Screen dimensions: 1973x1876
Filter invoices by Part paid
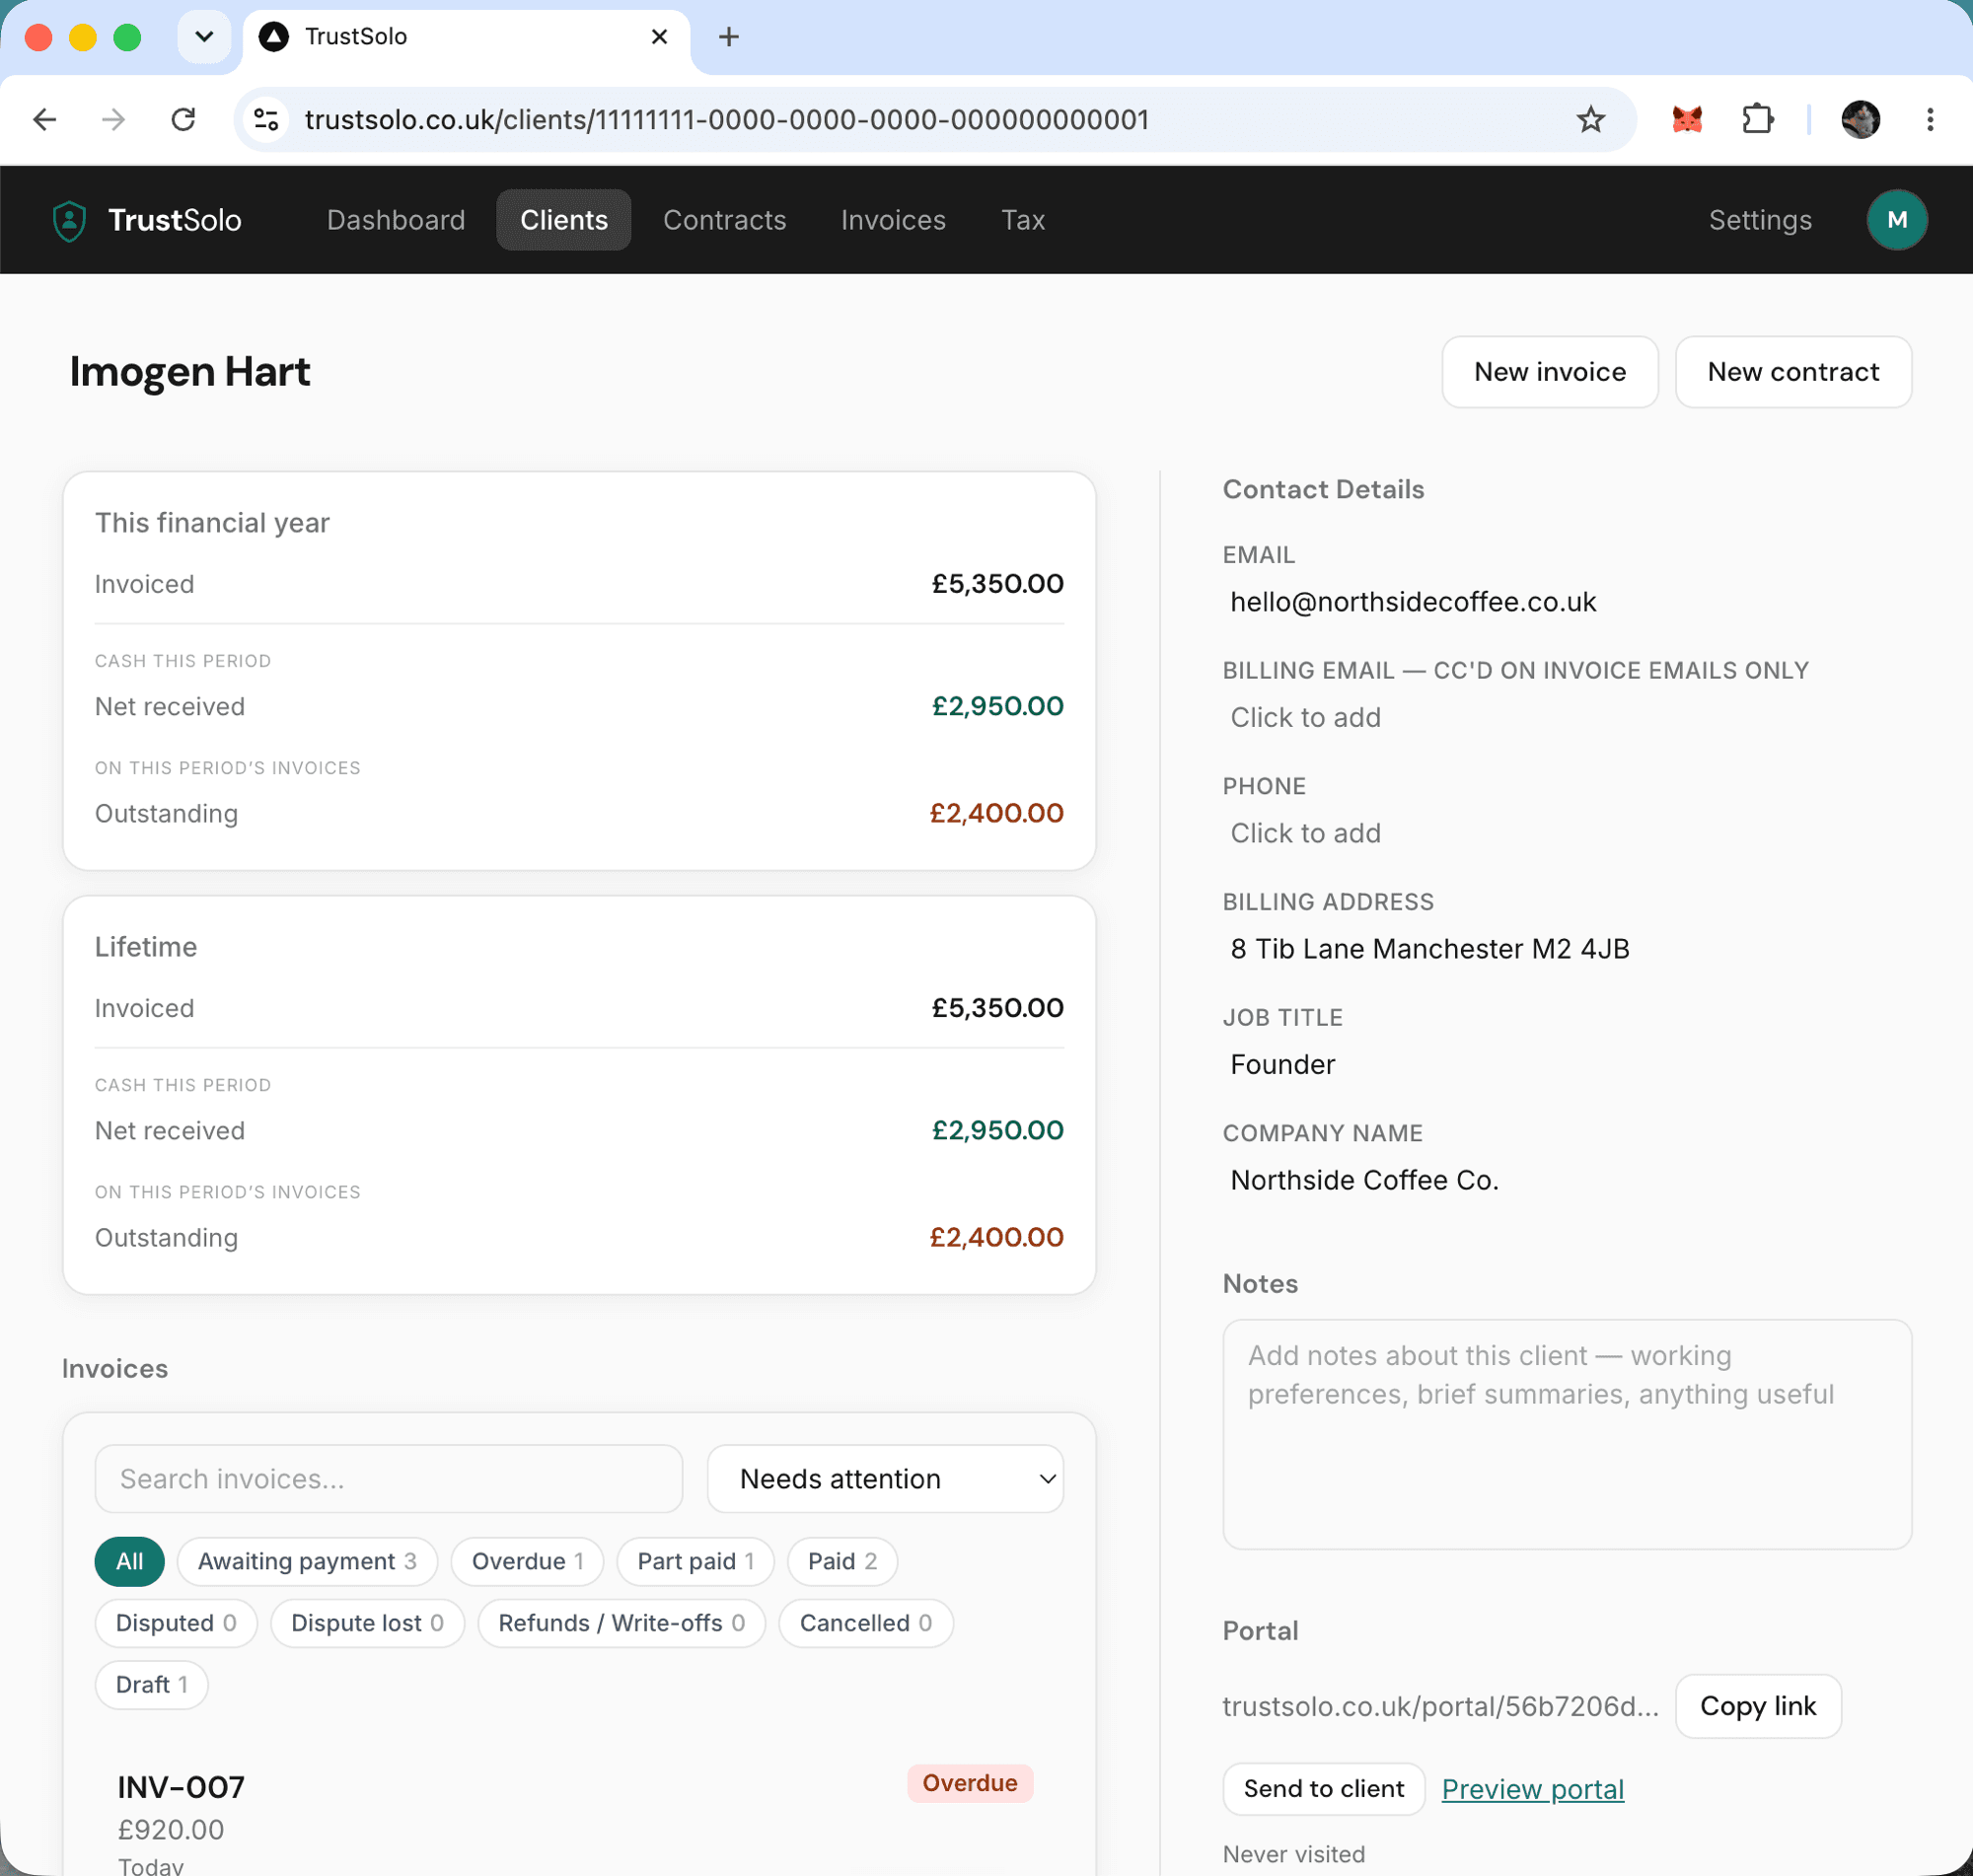coord(695,1561)
